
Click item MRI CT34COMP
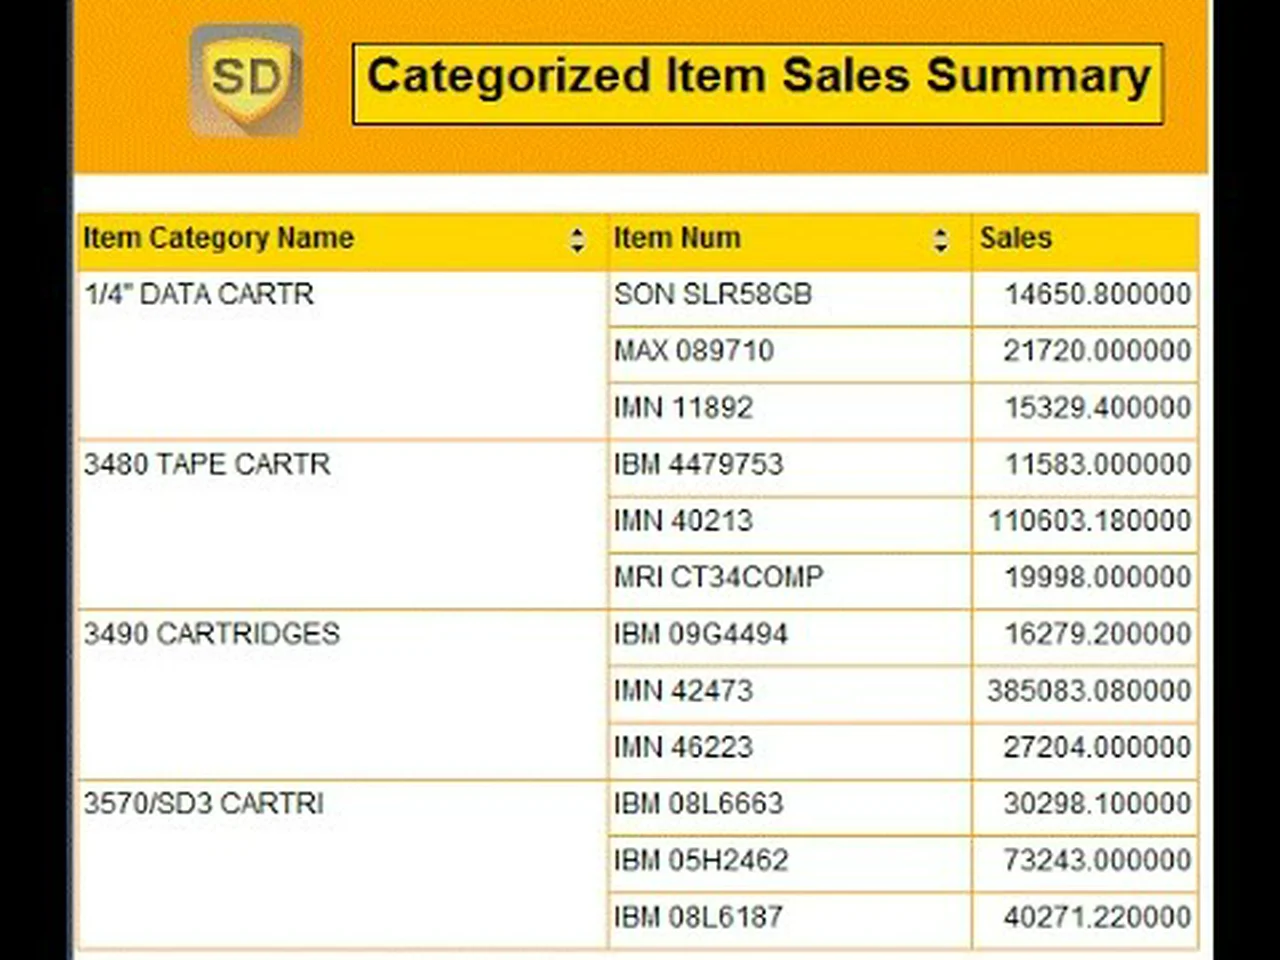719,577
